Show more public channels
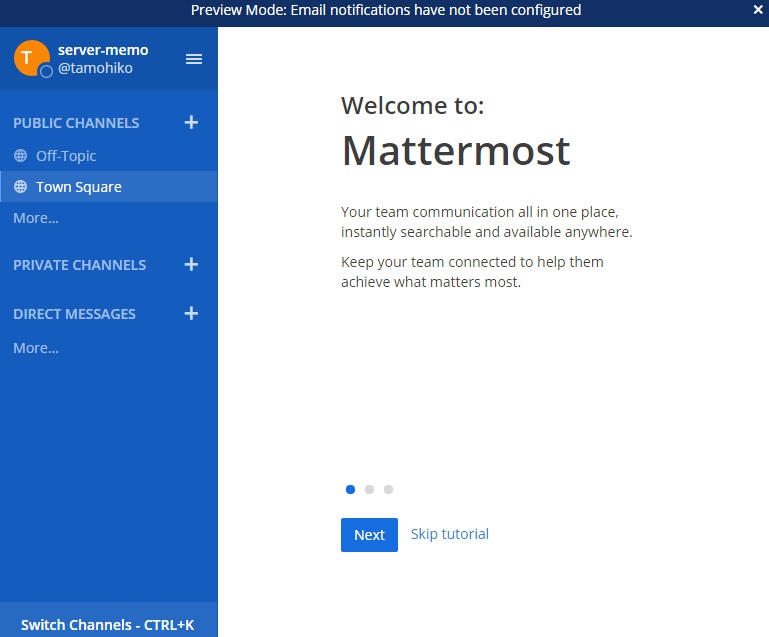 (36, 218)
